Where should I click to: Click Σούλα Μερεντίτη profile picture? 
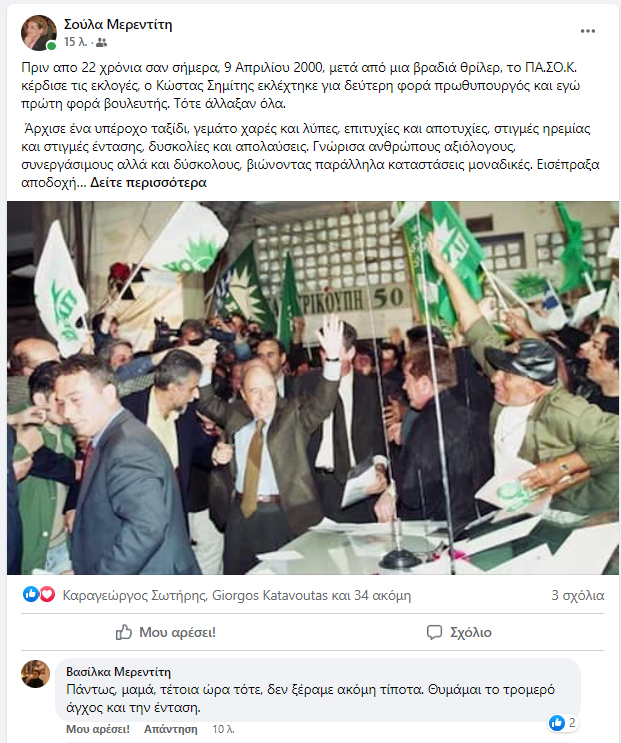(x=38, y=33)
